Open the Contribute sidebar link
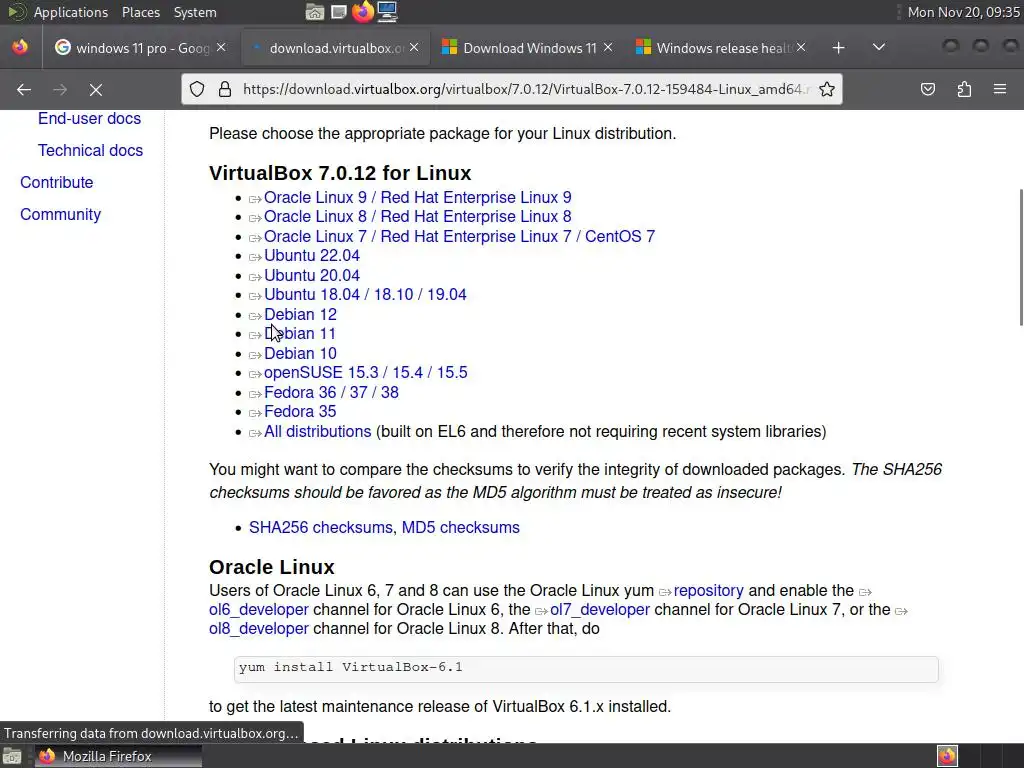This screenshot has width=1024, height=768. coord(57,182)
